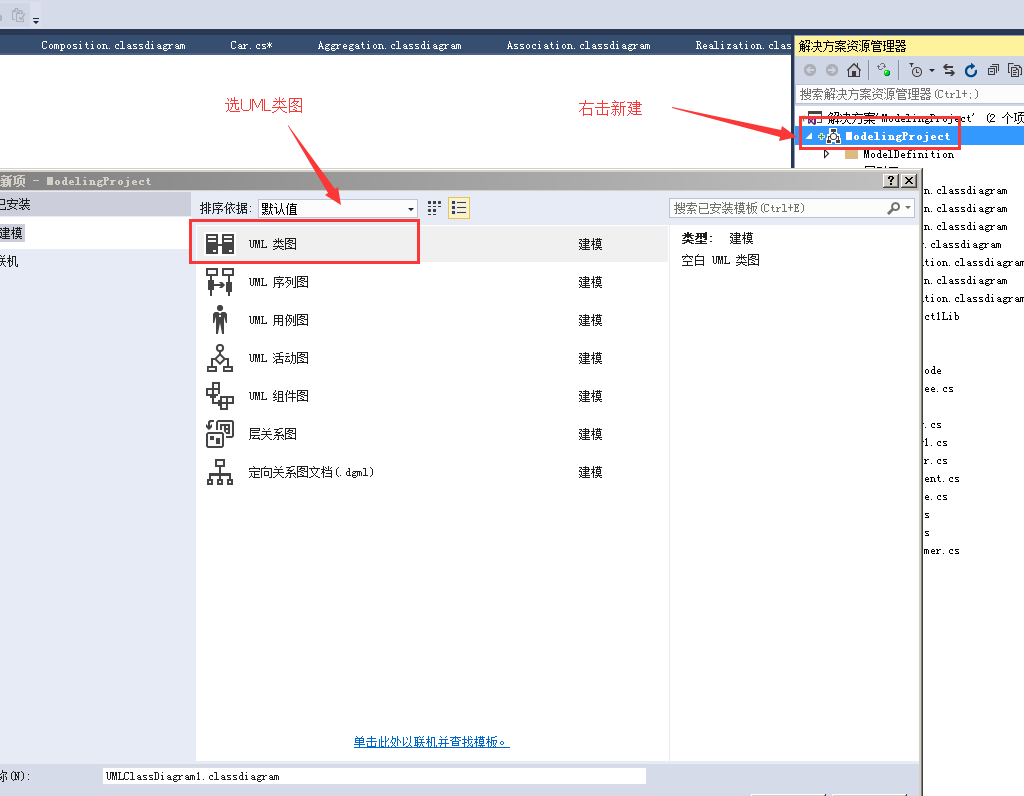The image size is (1024, 796).
Task: Open the Association.classdiagram tab
Action: click(x=579, y=45)
